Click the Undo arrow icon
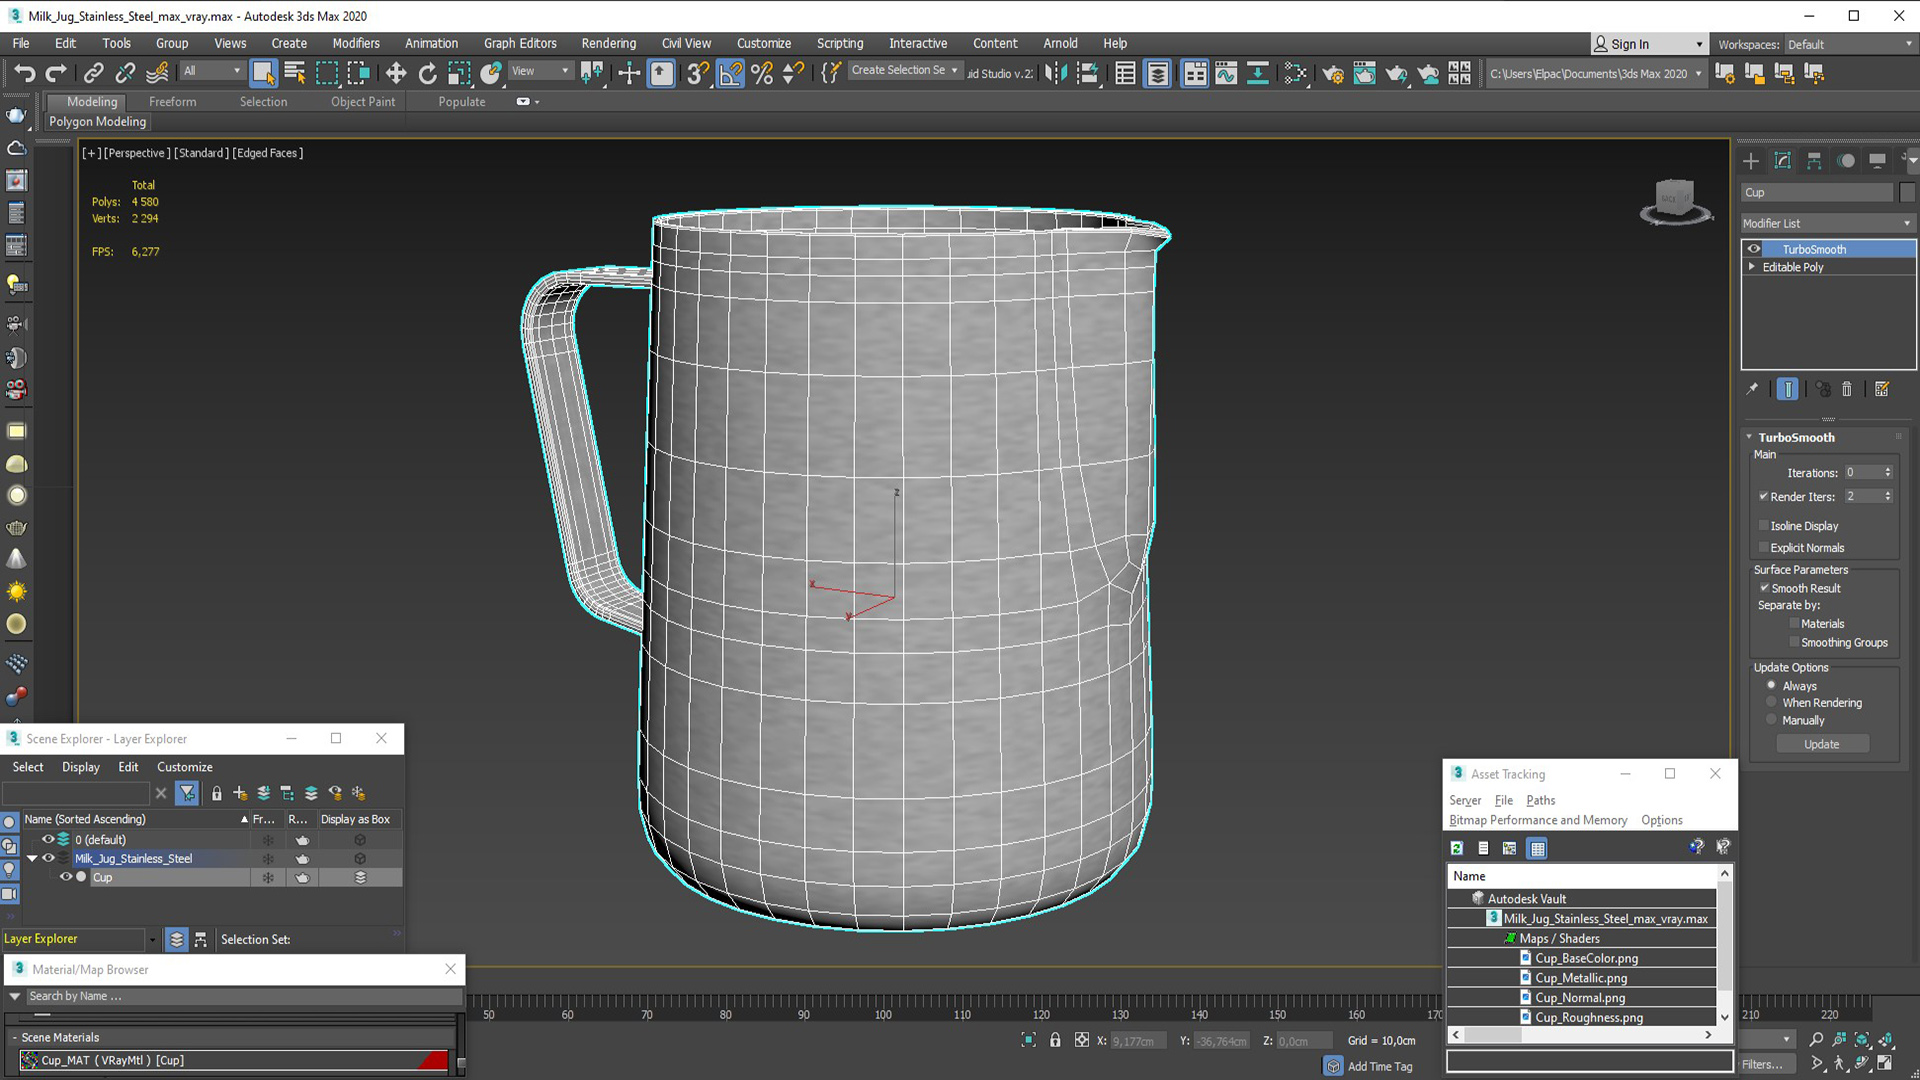Screen dimensions: 1920x1080 pos(24,73)
